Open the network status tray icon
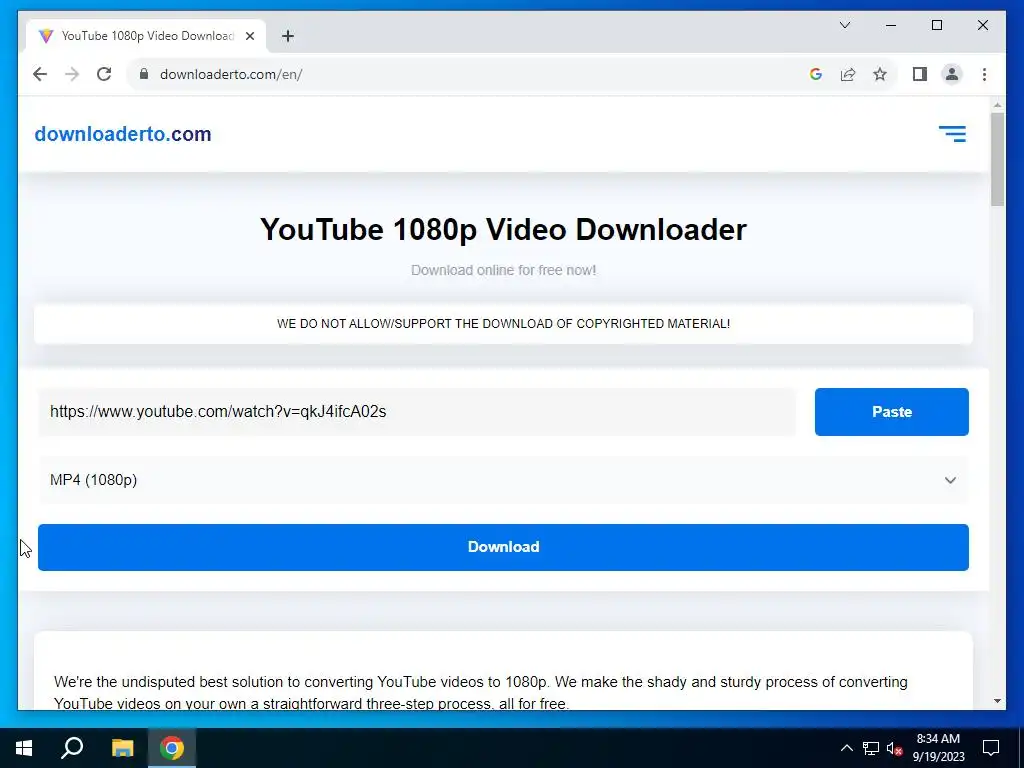Viewport: 1024px width, 768px height. pos(871,748)
